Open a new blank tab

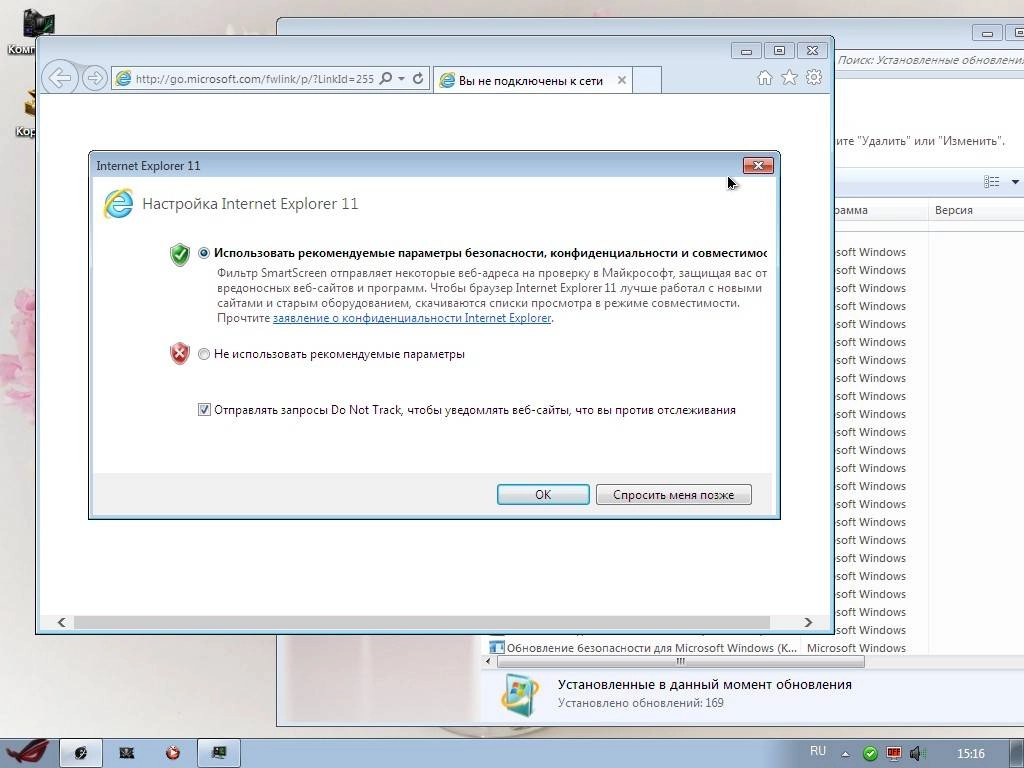pyautogui.click(x=647, y=80)
